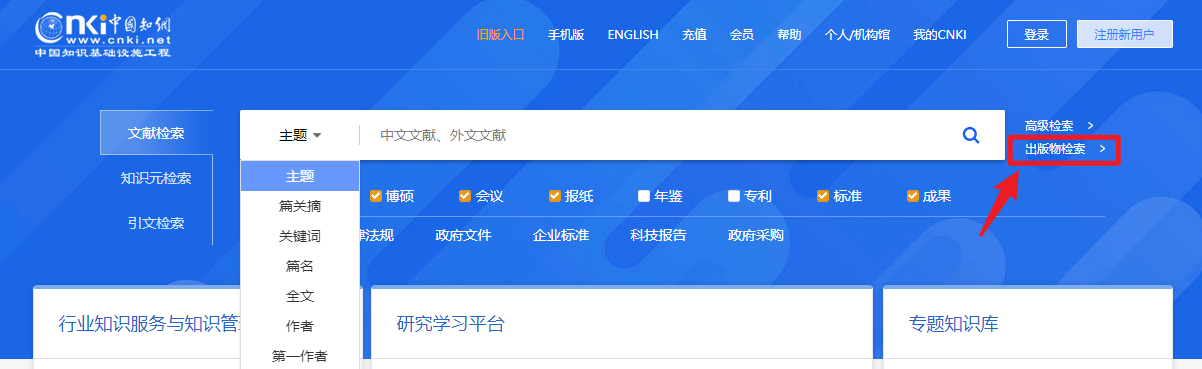The image size is (1202, 369).
Task: Open 手机版 link
Action: [566, 35]
